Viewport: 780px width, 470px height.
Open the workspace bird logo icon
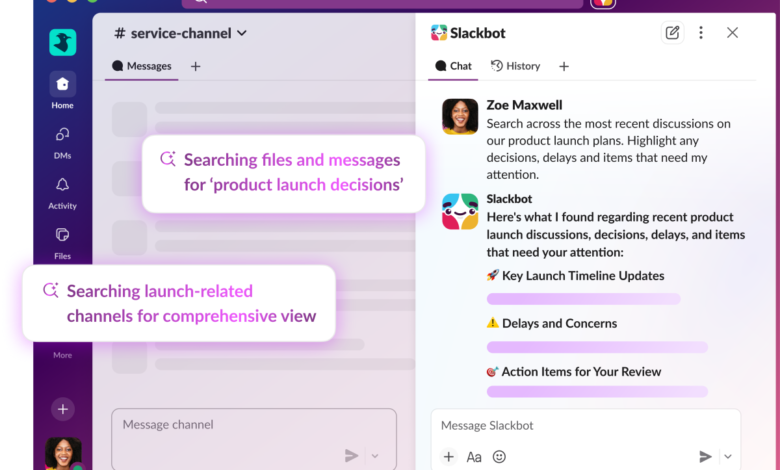click(x=63, y=42)
